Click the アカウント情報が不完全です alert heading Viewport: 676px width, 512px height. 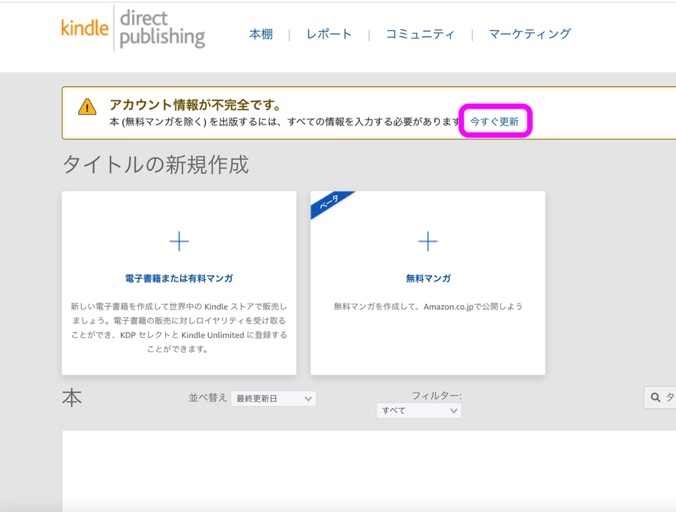tap(195, 105)
